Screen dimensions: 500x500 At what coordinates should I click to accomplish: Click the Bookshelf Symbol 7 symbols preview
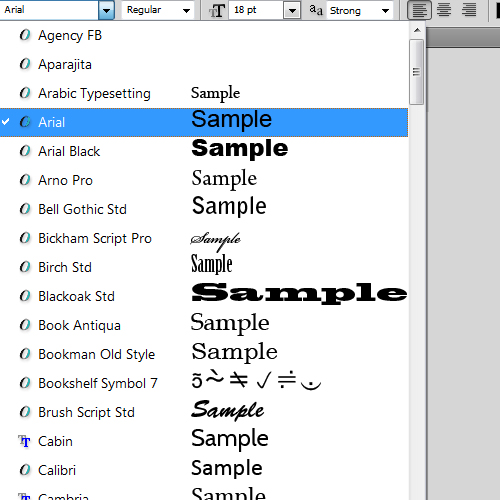(x=256, y=380)
